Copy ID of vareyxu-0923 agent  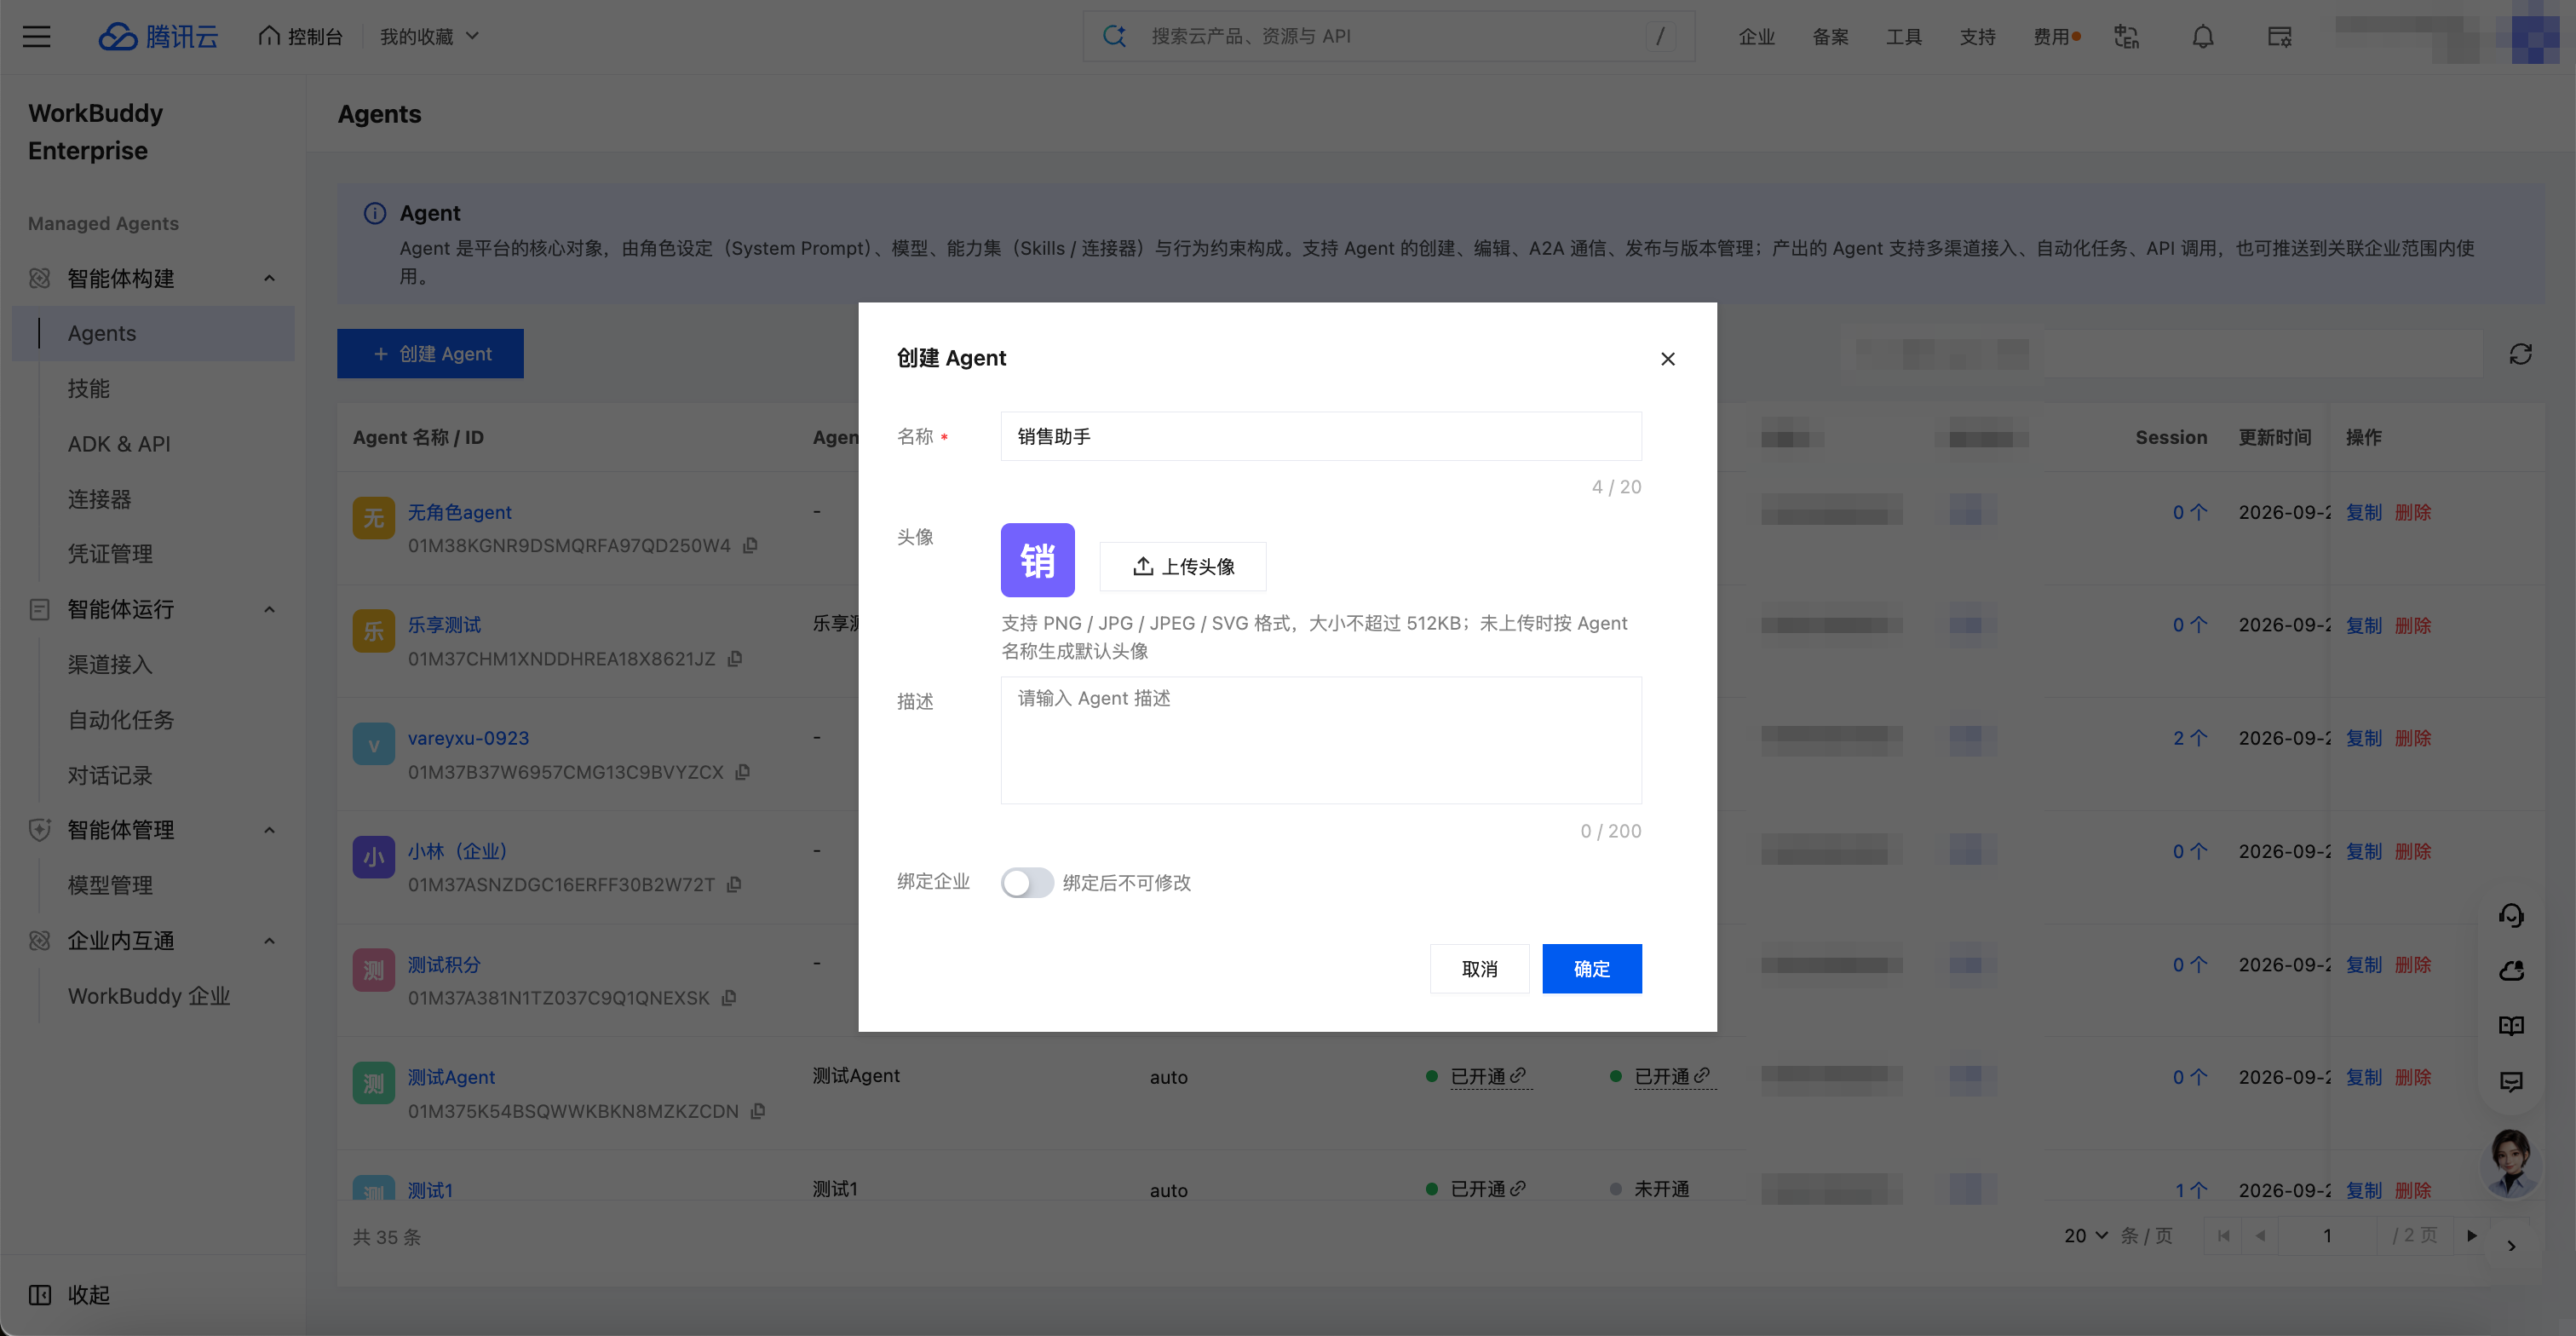point(743,772)
